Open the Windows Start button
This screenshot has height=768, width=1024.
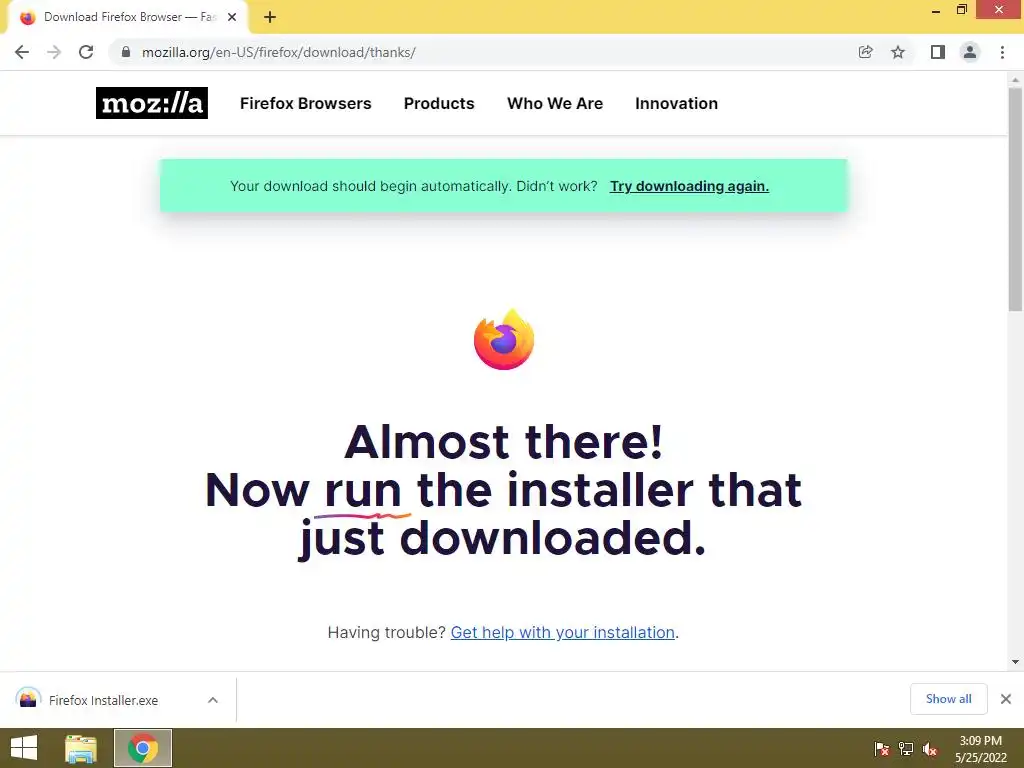24,748
